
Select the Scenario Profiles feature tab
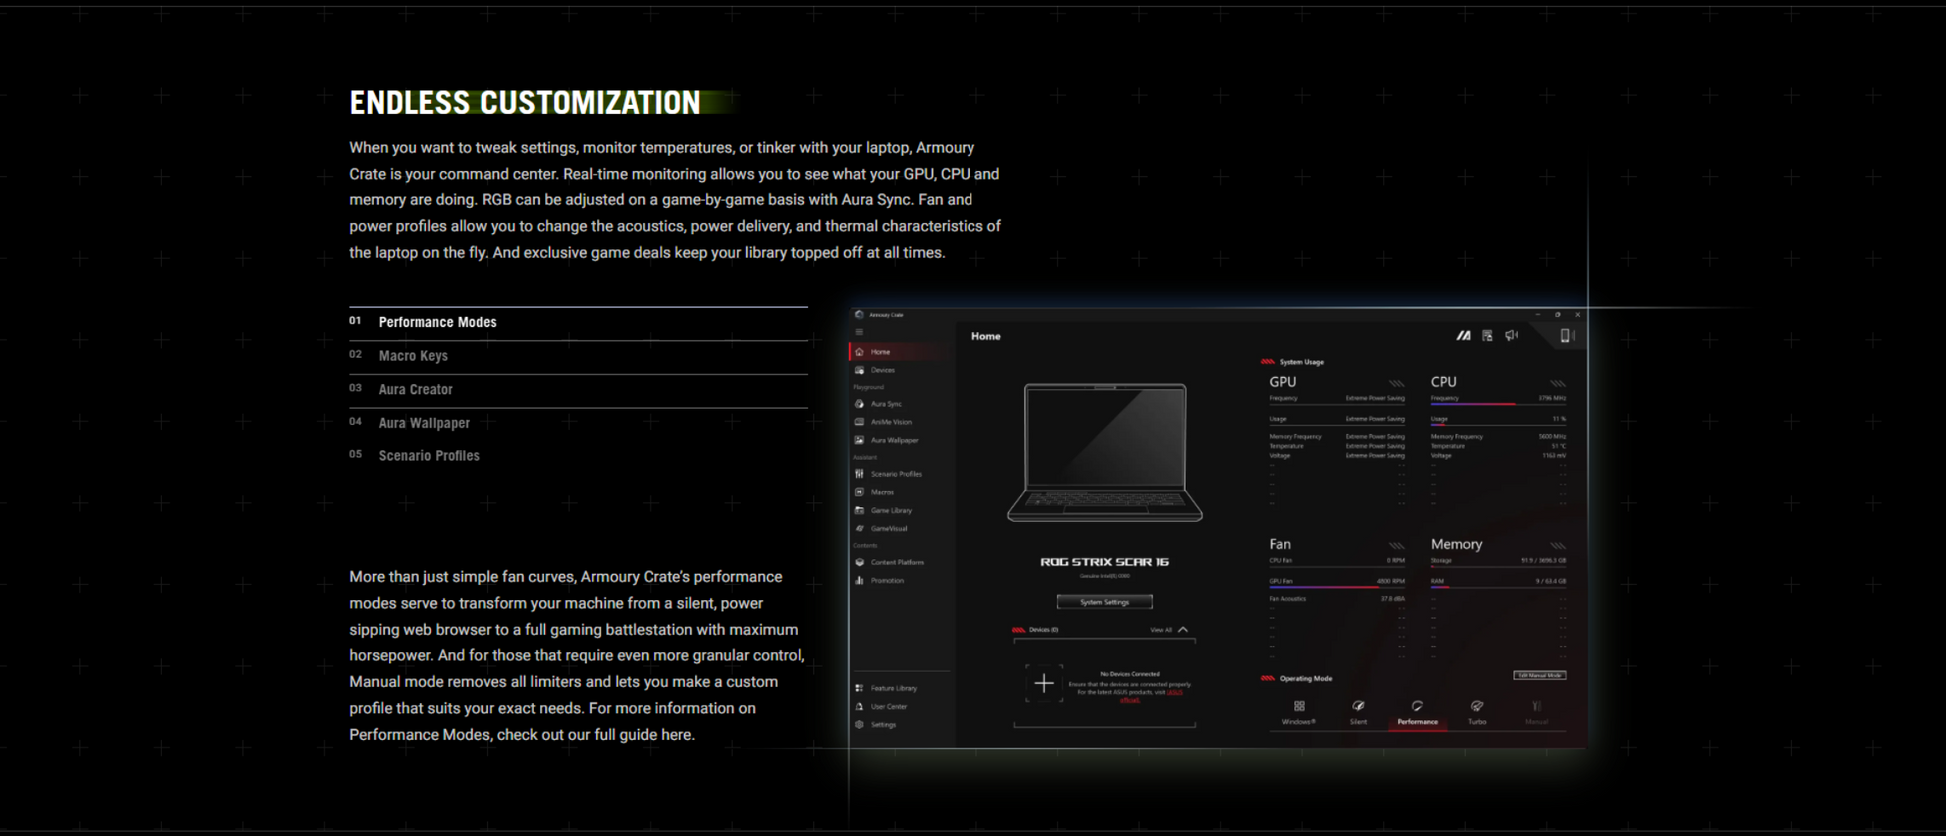(x=428, y=456)
